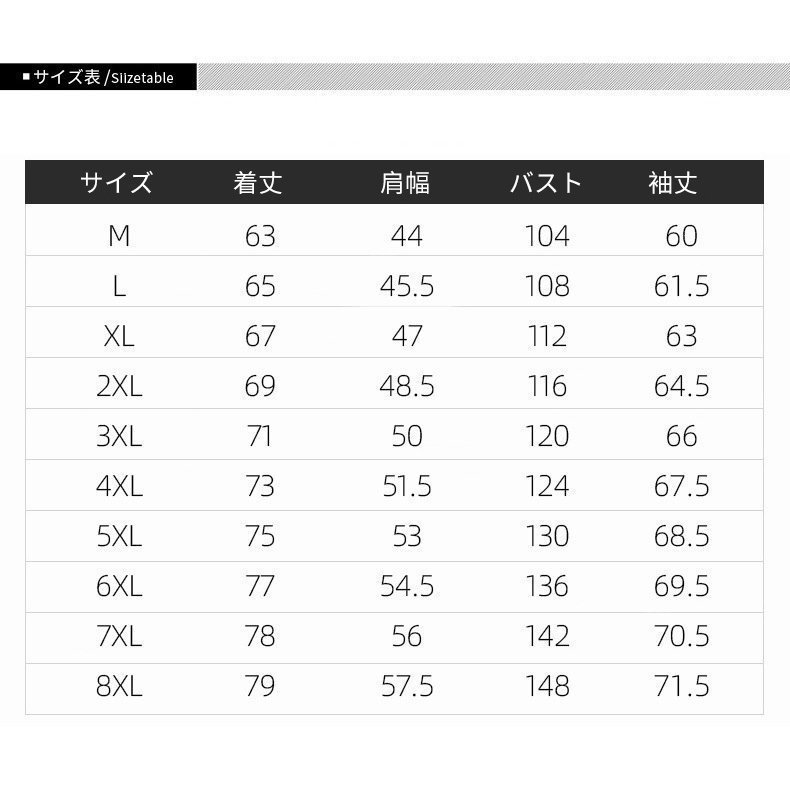Click the 着丈 column header
The image size is (790, 790).
coord(258,183)
